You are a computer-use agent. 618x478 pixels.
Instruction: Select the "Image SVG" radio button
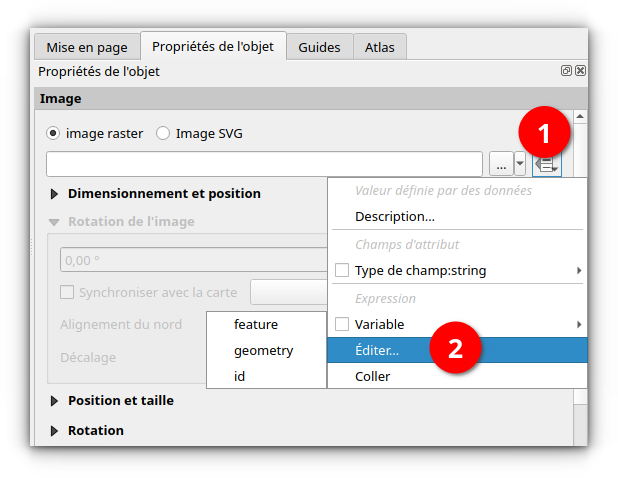[163, 133]
